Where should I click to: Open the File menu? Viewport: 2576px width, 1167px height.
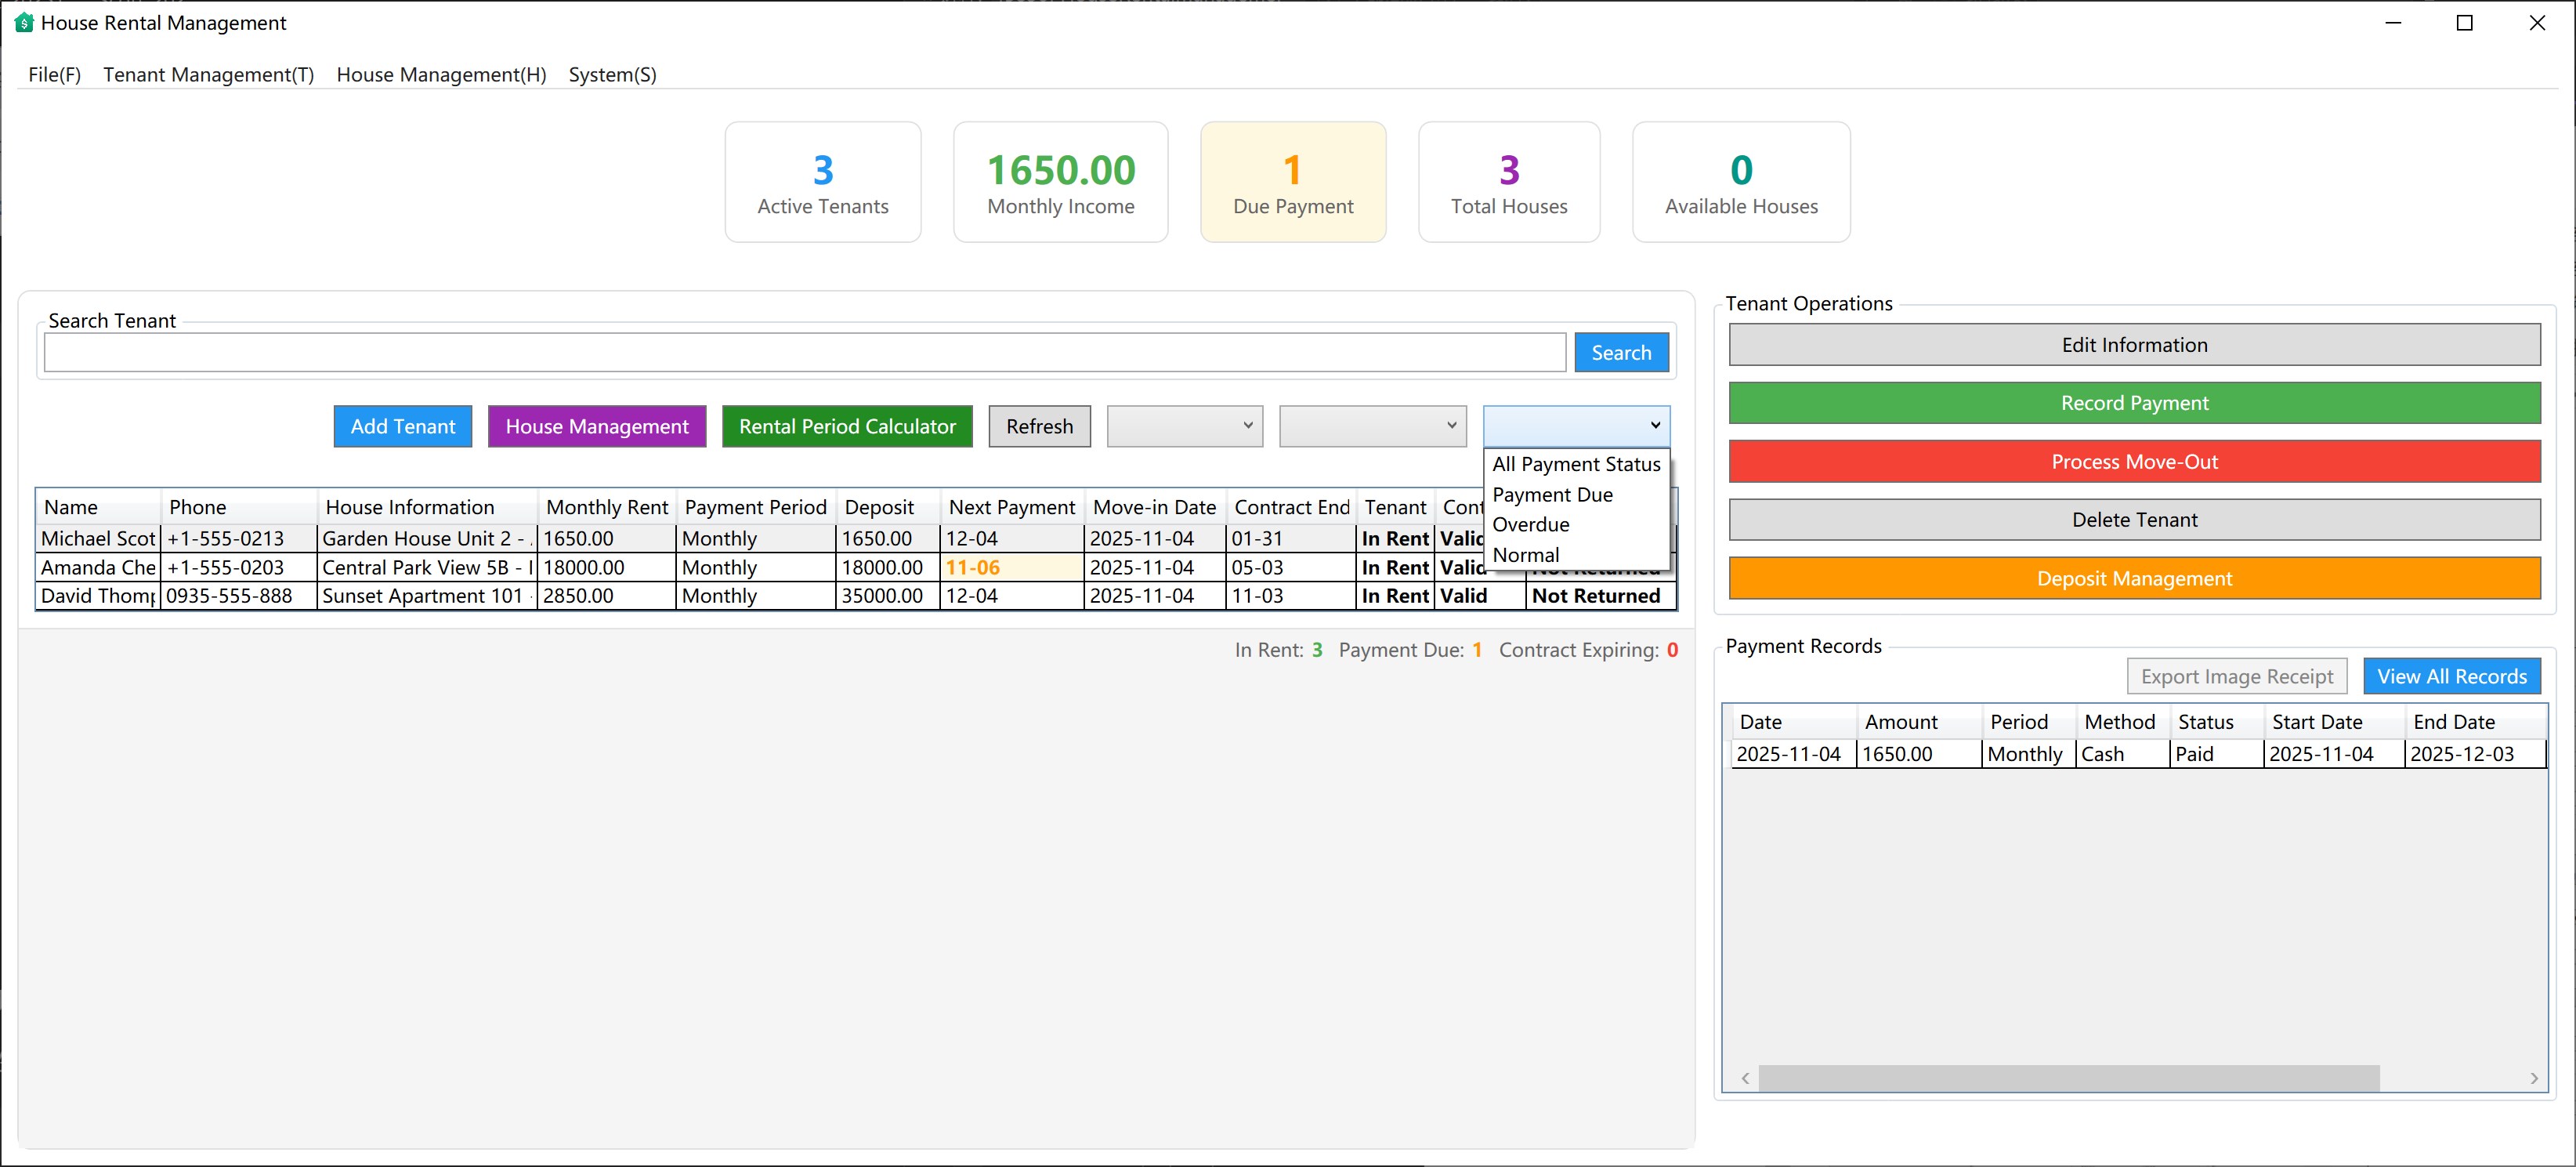tap(54, 74)
